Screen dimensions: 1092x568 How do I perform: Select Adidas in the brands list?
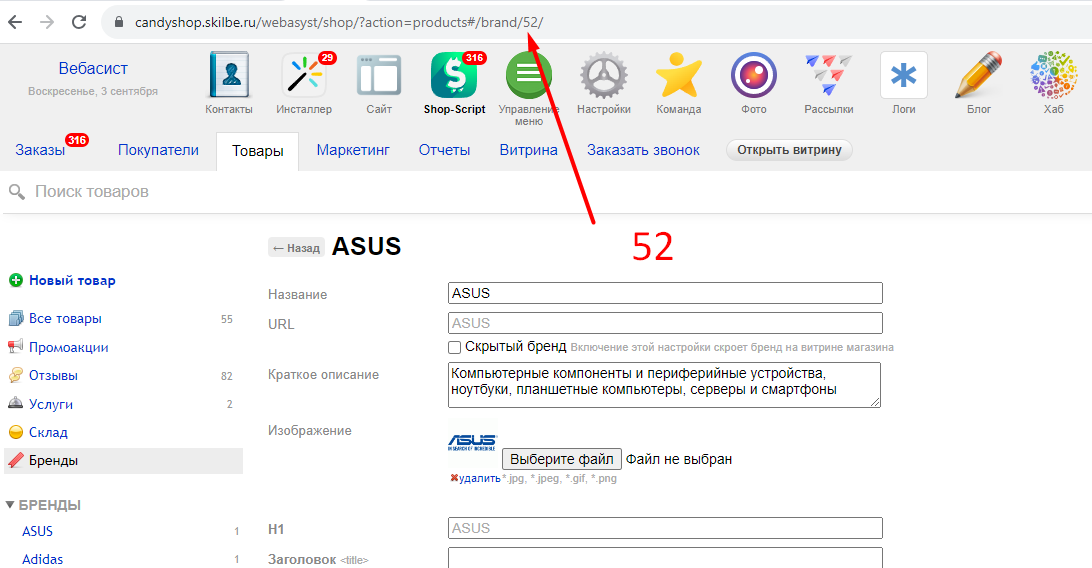tap(43, 559)
